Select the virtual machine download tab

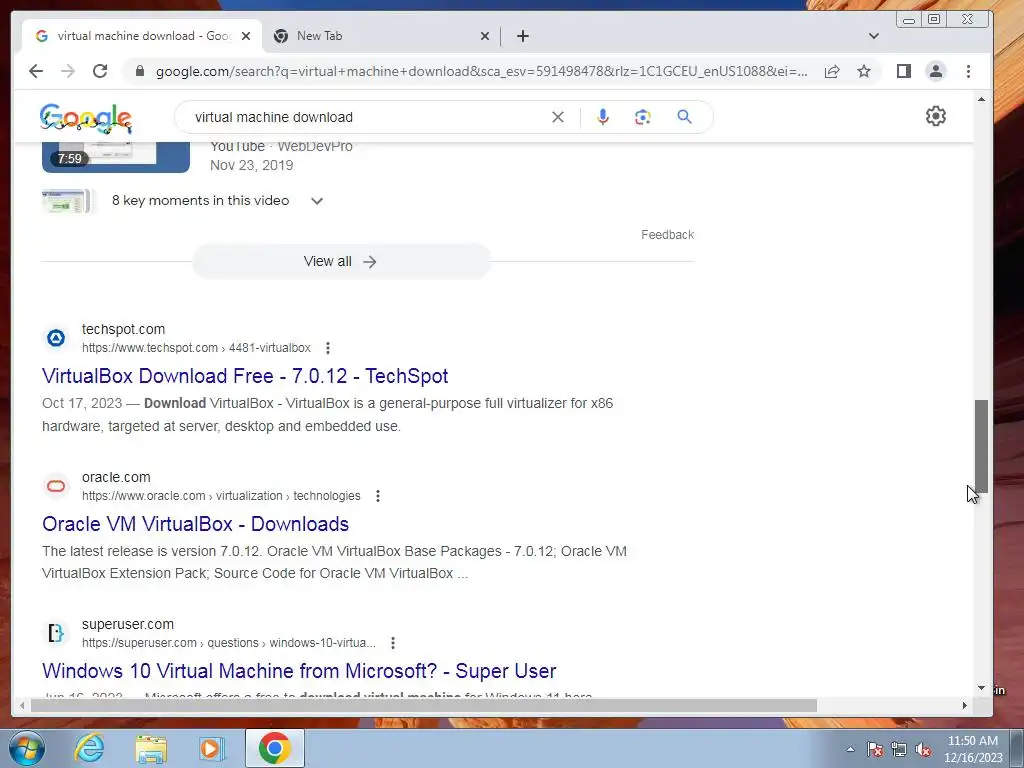point(142,36)
